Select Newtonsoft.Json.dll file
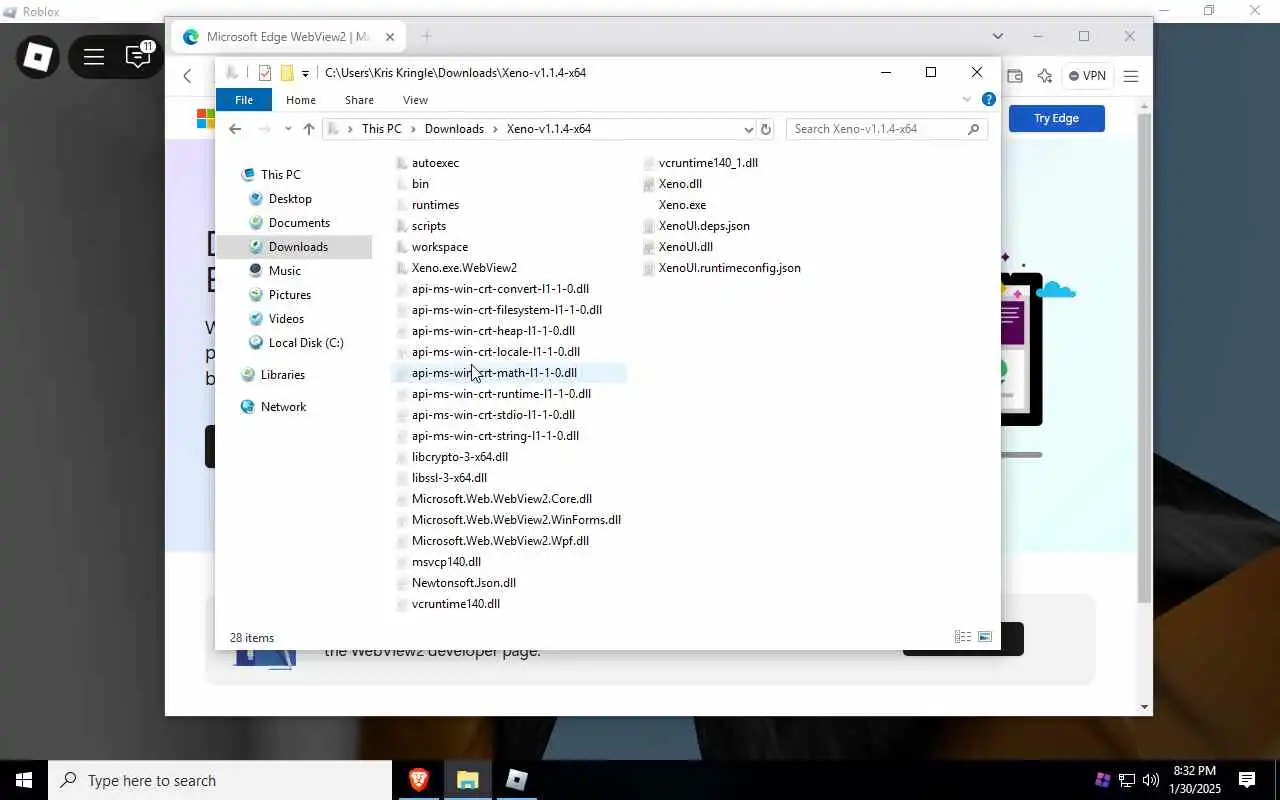1280x800 pixels. [463, 583]
